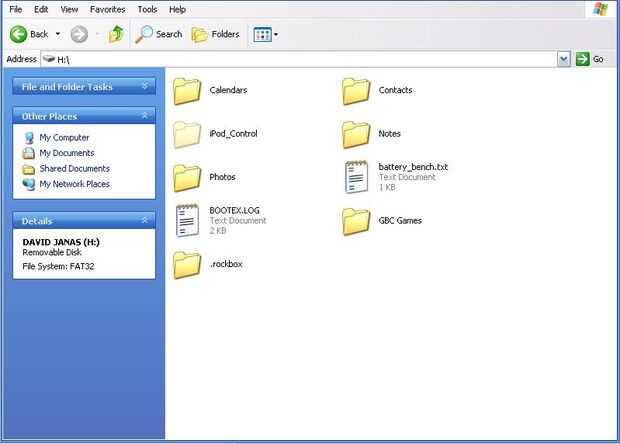Open the Favorites menu
620x444 pixels.
(x=108, y=9)
